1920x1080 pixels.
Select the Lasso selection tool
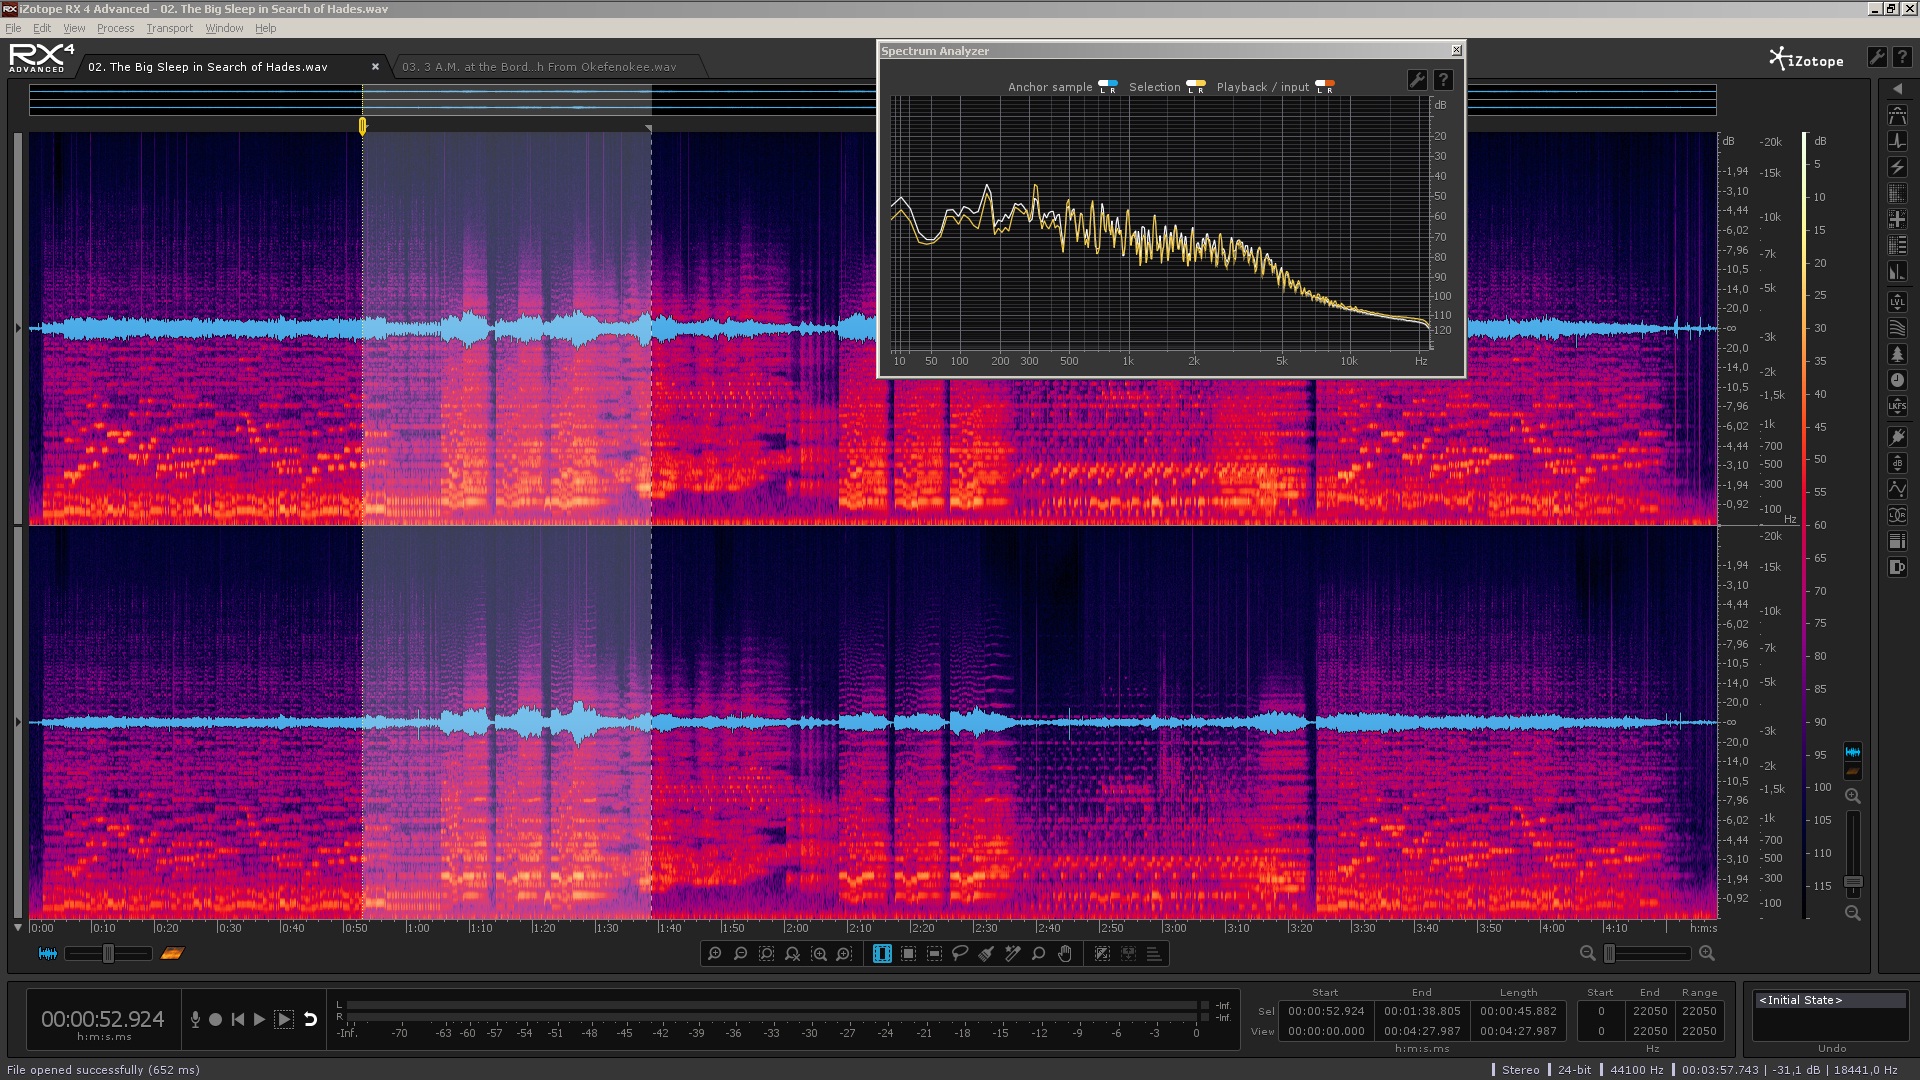[960, 954]
